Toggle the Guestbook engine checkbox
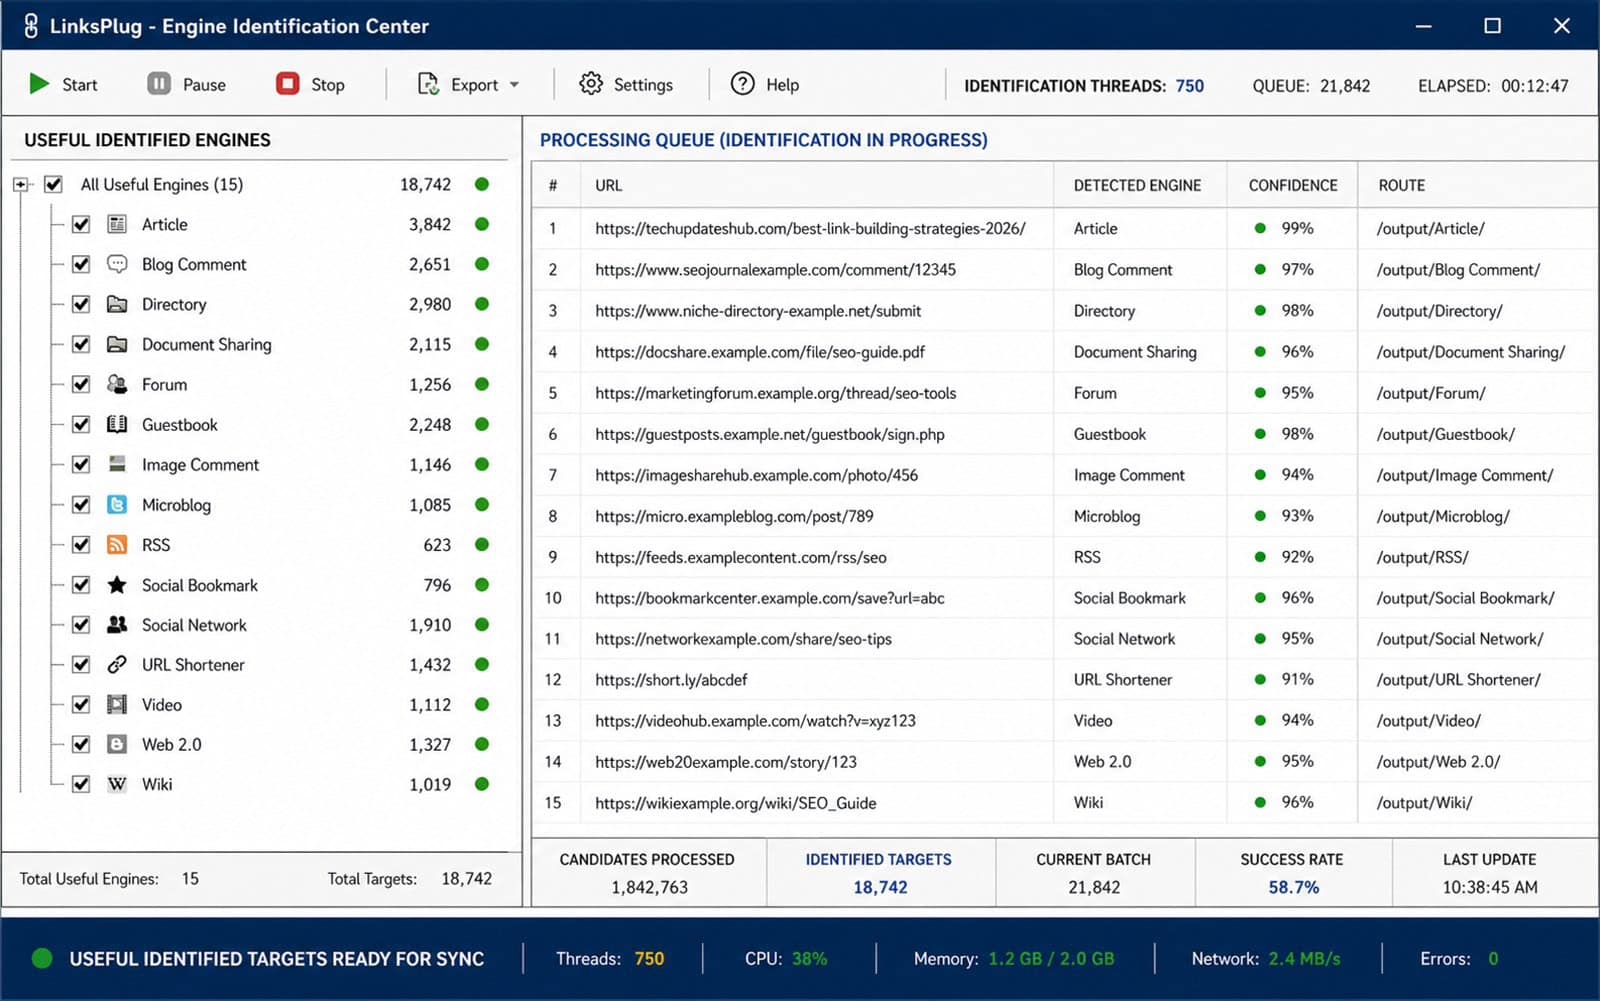 pyautogui.click(x=81, y=424)
